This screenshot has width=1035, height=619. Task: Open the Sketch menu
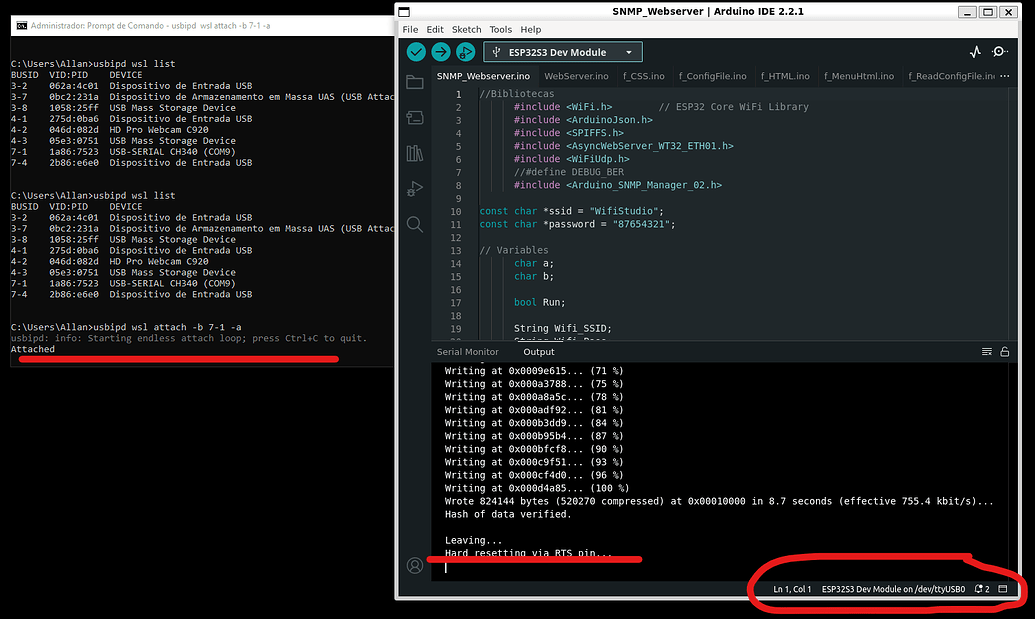click(x=466, y=30)
